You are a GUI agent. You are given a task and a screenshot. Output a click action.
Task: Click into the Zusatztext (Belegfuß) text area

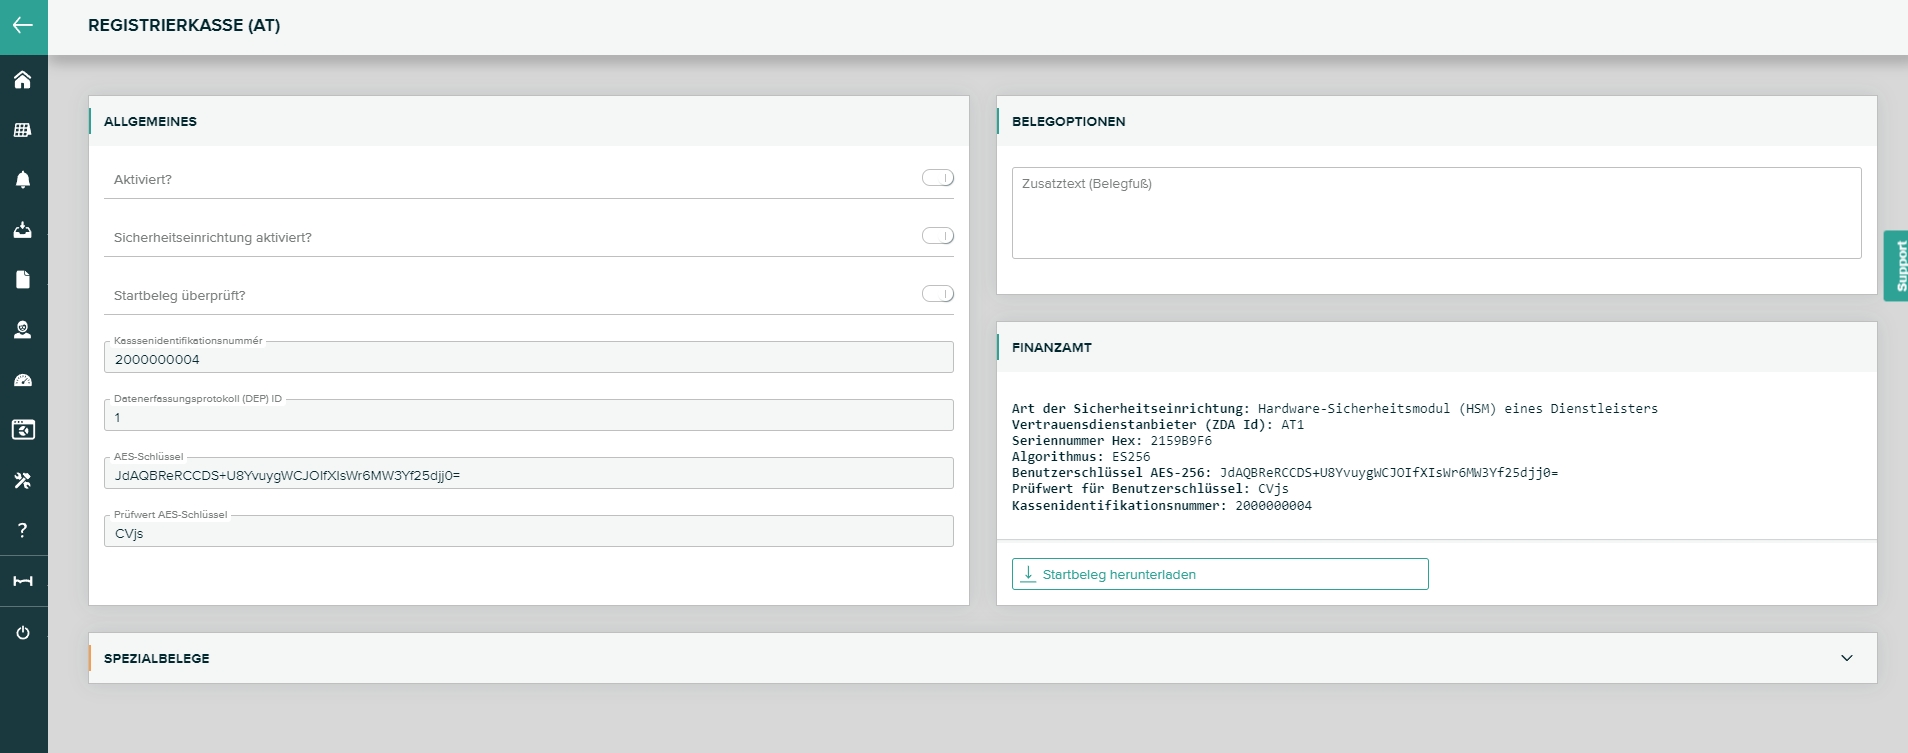click(x=1436, y=213)
